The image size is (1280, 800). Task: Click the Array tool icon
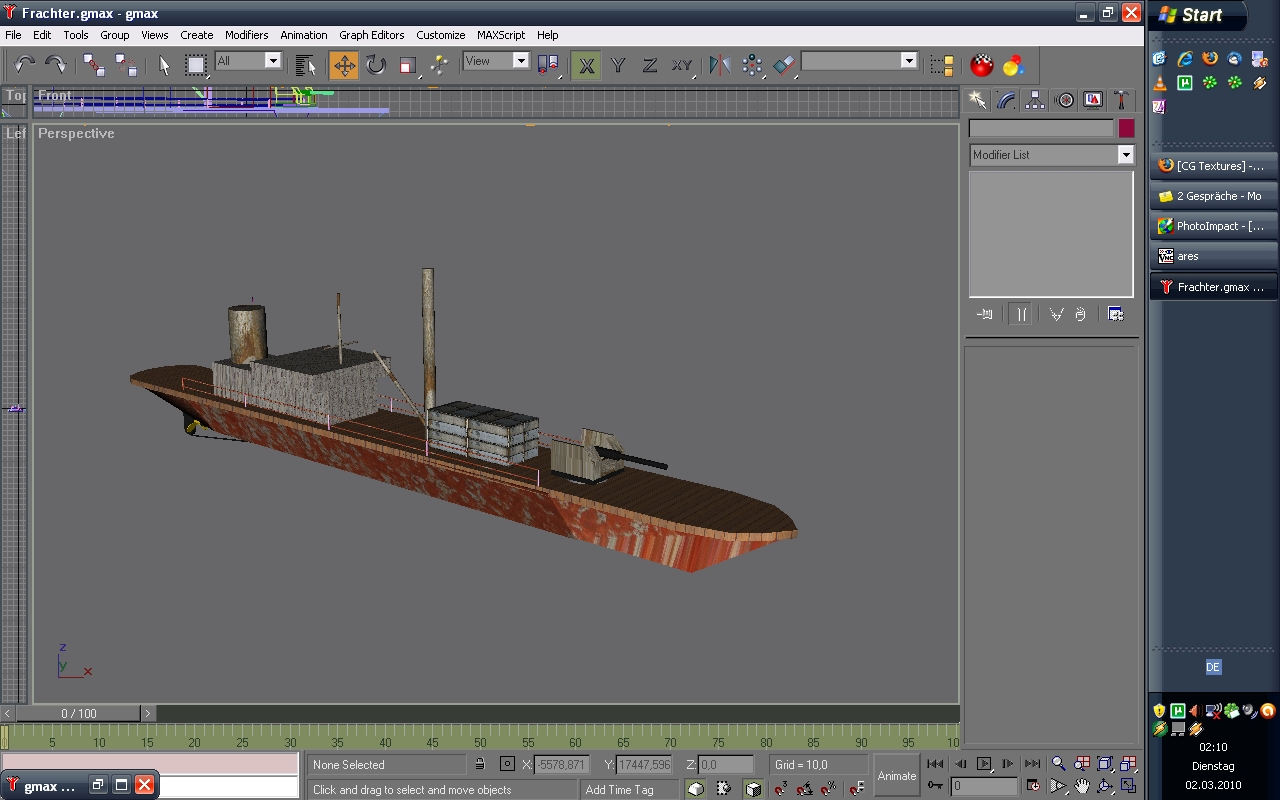(x=752, y=66)
